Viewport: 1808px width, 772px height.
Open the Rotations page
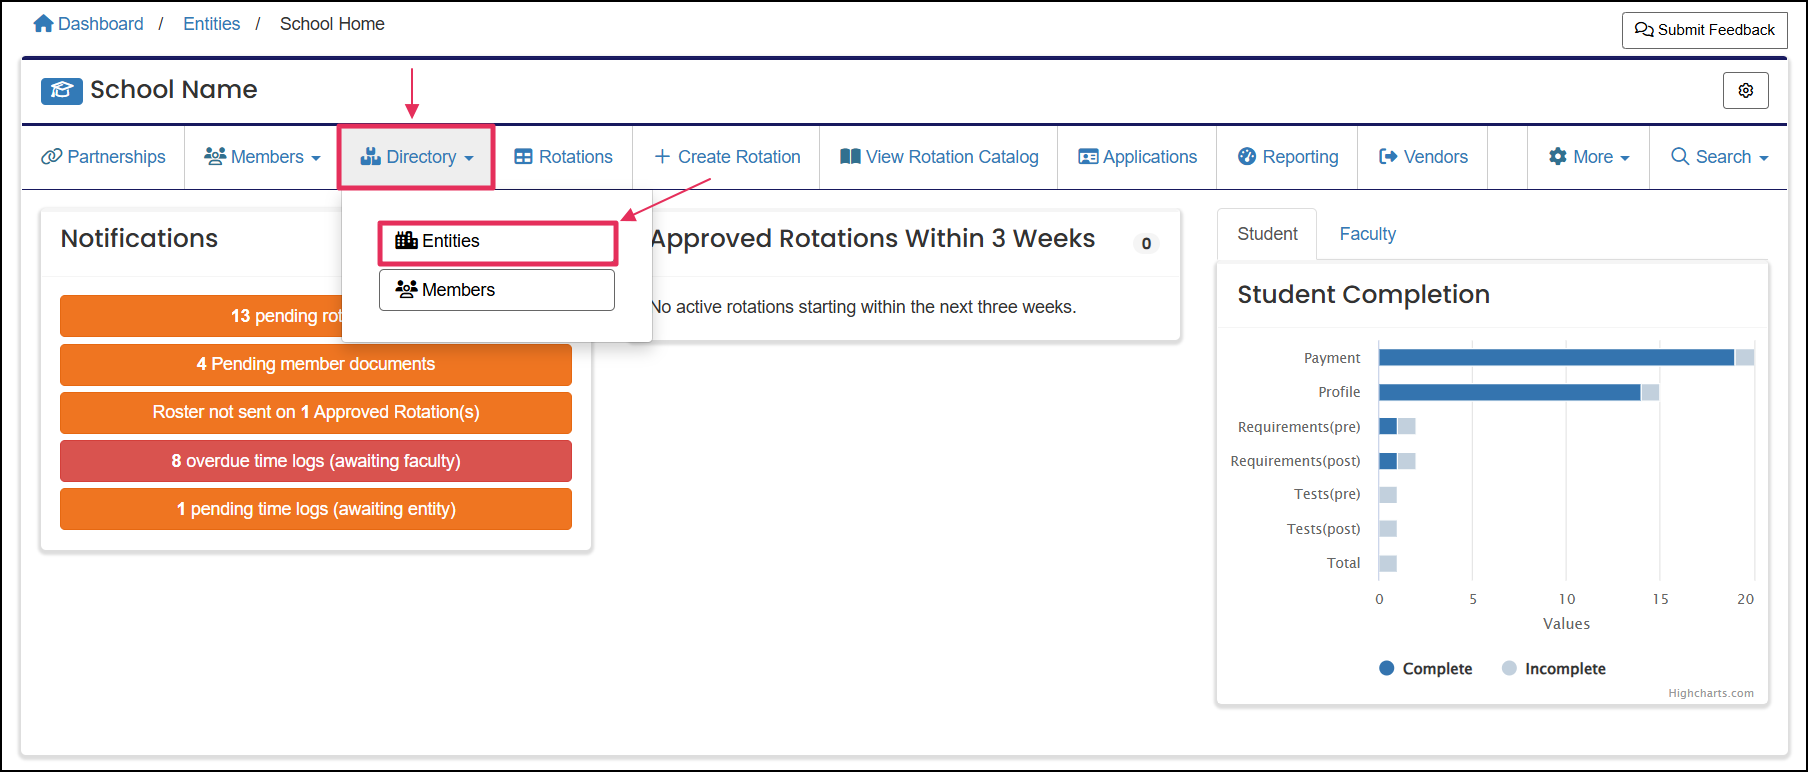click(563, 157)
